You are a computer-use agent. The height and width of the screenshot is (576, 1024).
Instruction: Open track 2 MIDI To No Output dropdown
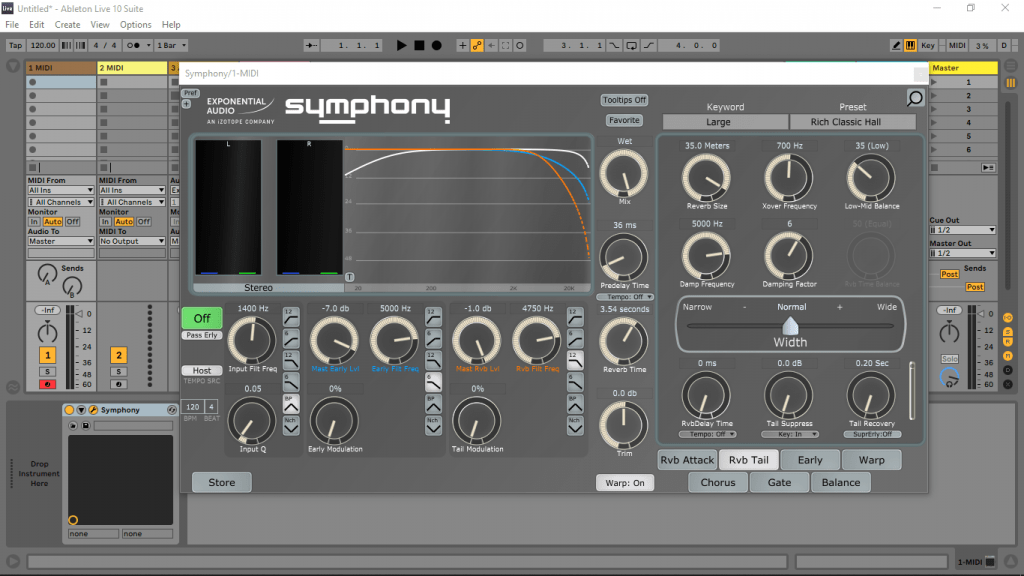pyautogui.click(x=132, y=241)
